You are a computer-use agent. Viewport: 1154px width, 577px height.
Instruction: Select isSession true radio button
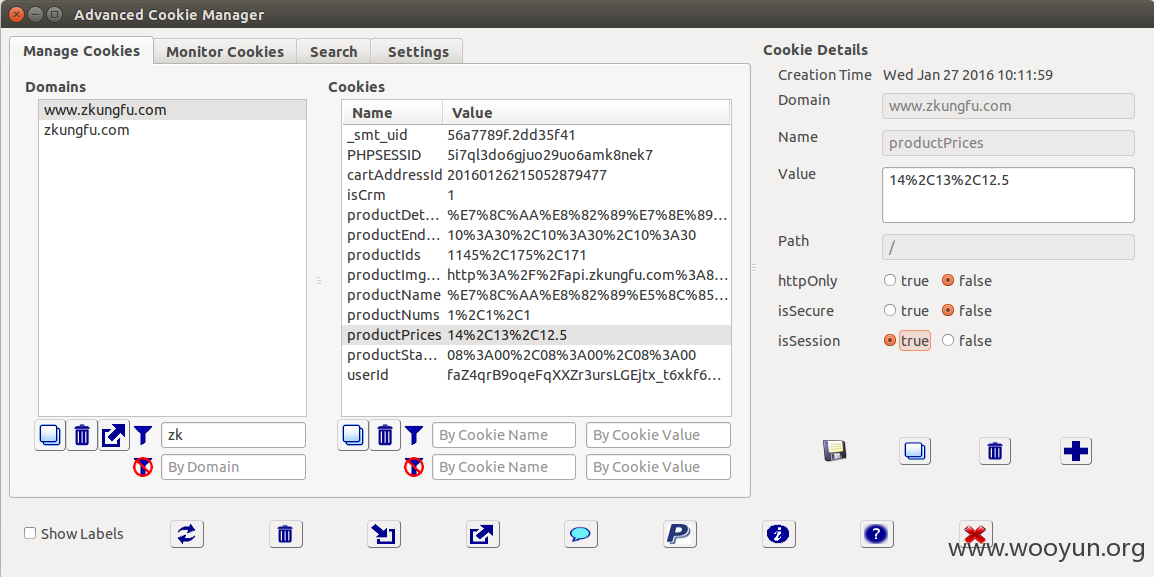(890, 341)
